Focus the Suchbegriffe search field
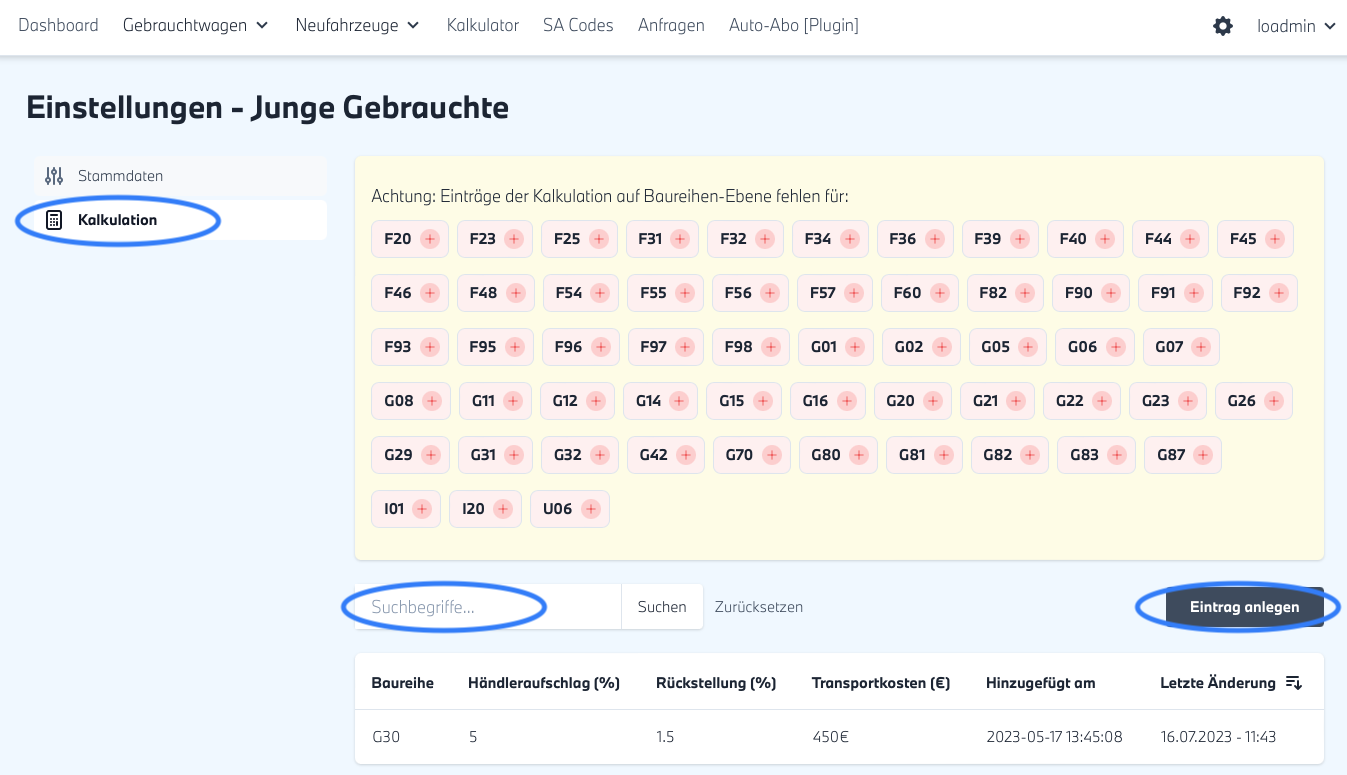The height and width of the screenshot is (775, 1347). click(488, 607)
